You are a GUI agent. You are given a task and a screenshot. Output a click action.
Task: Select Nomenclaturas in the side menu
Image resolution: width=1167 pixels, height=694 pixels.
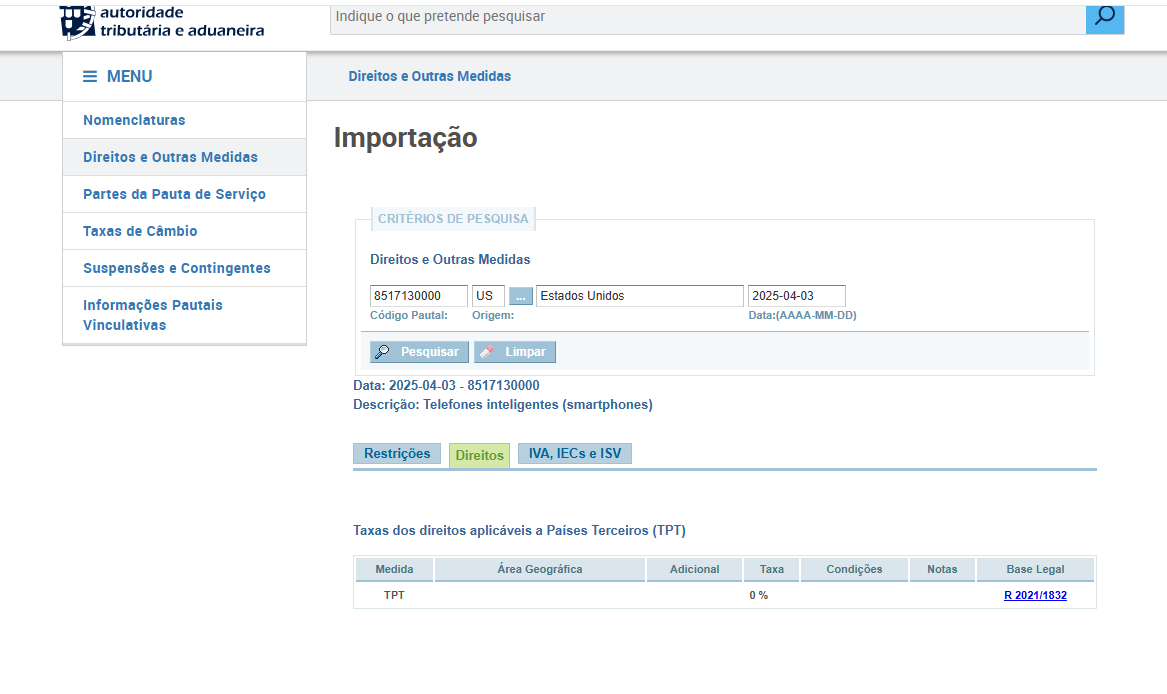pos(134,120)
